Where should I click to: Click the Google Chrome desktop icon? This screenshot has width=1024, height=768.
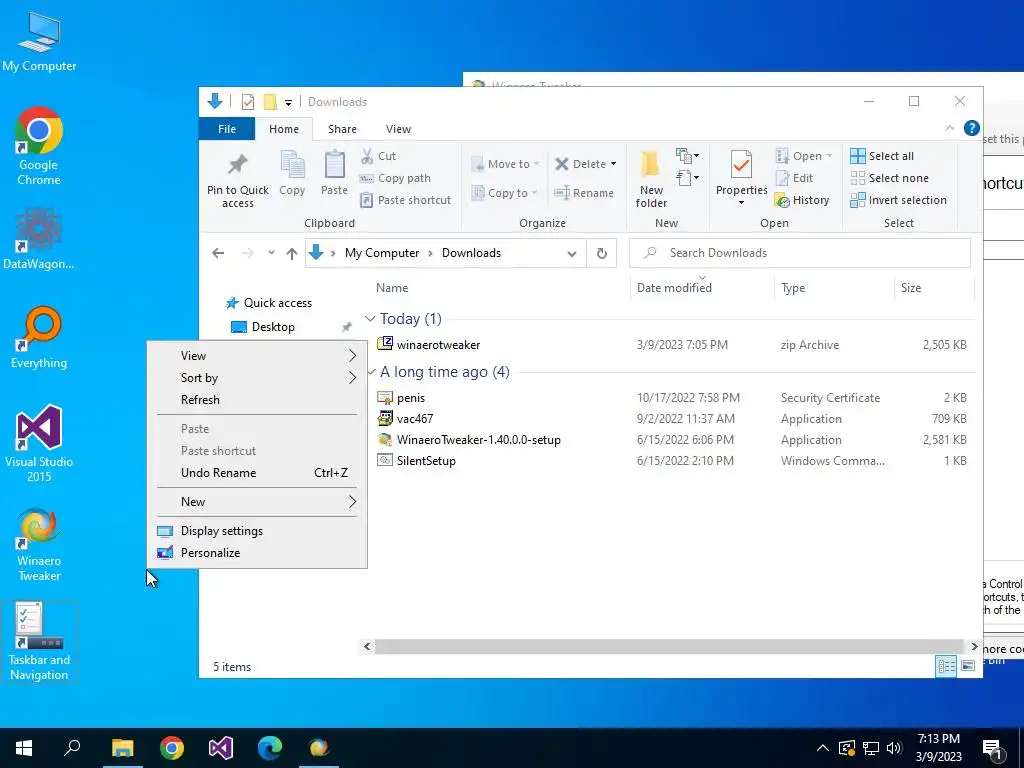[39, 147]
